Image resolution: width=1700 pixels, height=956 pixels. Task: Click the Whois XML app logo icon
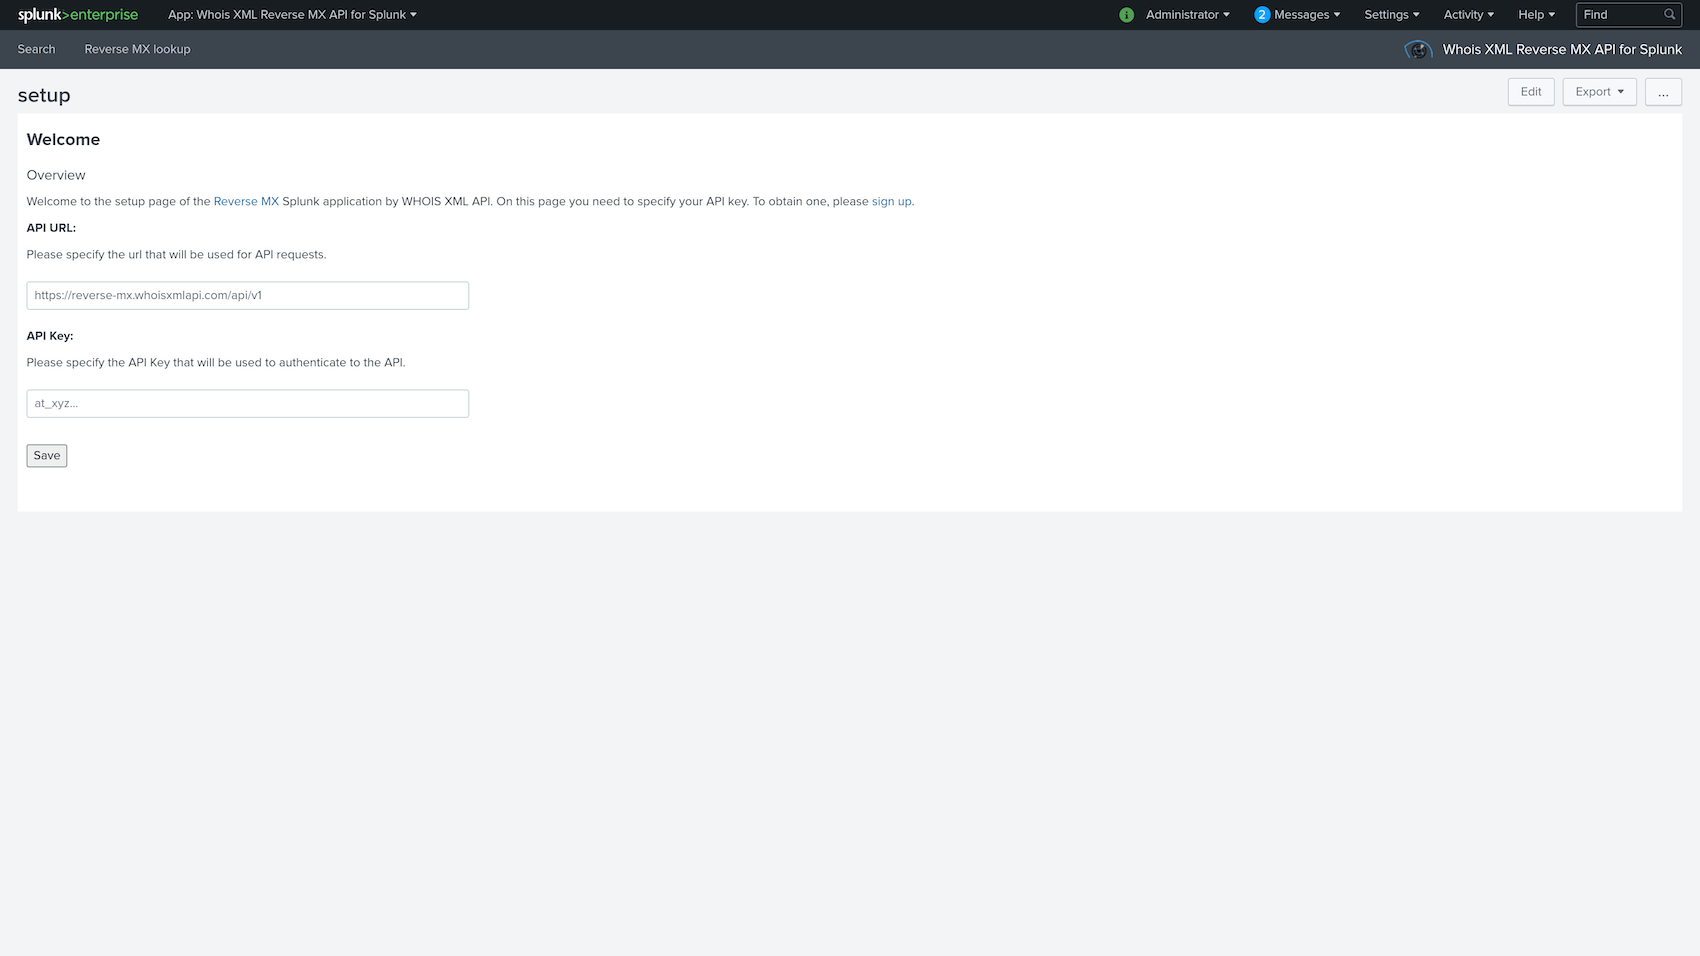(1418, 49)
